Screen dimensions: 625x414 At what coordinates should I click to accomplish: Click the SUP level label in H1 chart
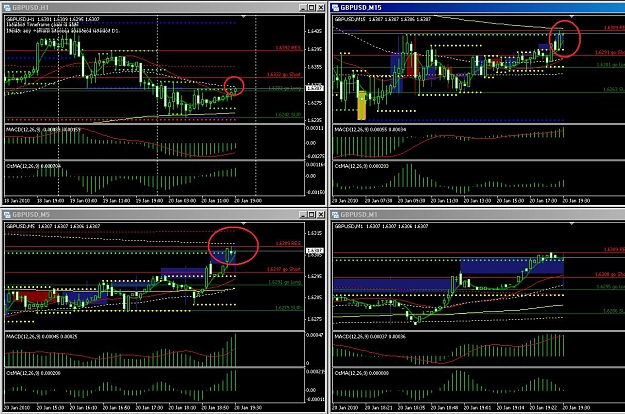click(288, 114)
